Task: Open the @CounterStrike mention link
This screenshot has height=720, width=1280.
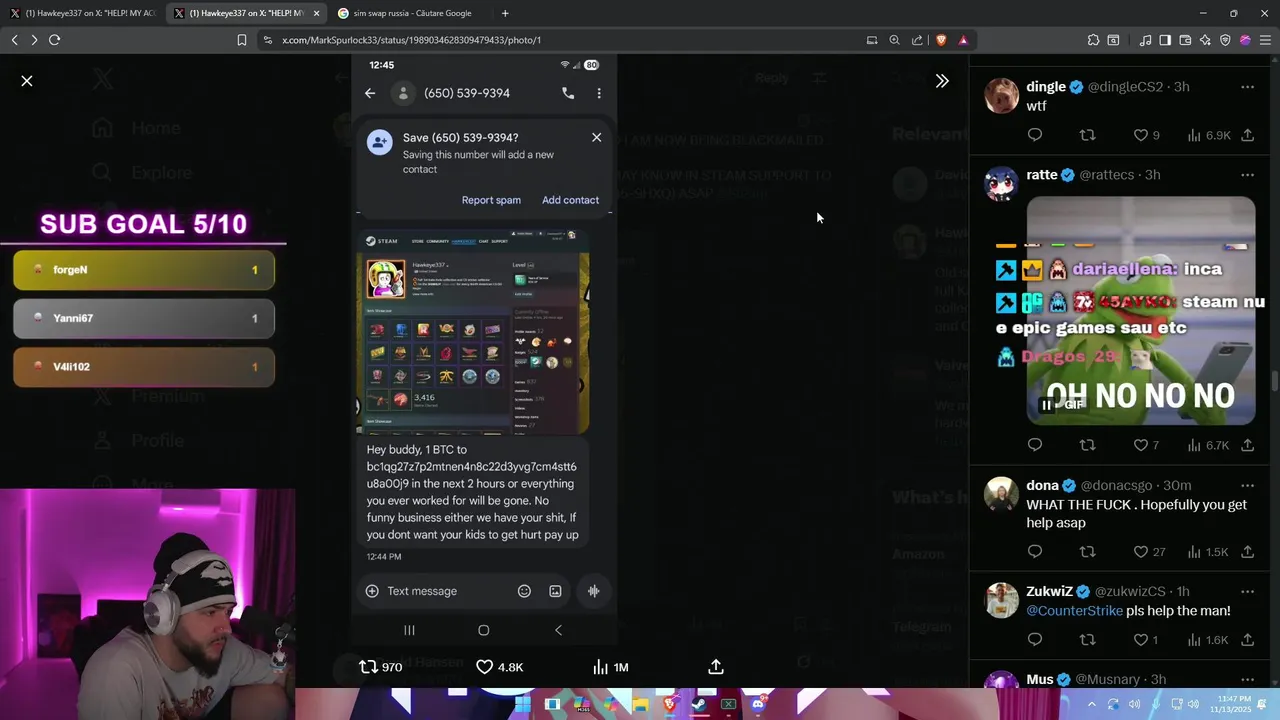Action: pyautogui.click(x=1074, y=611)
